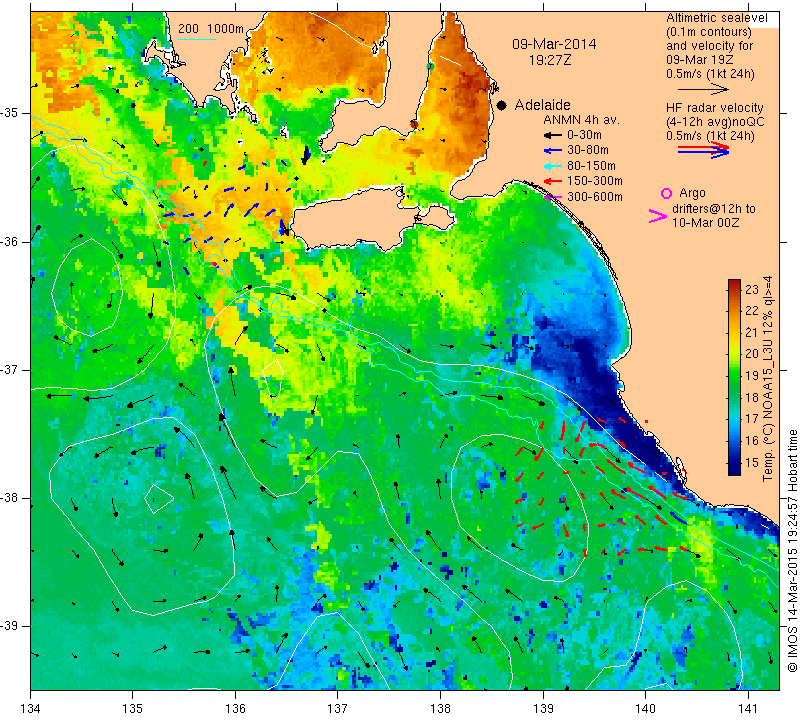Click the 0-30m black legend arrow
Screen dimensions: 800x720
point(552,135)
